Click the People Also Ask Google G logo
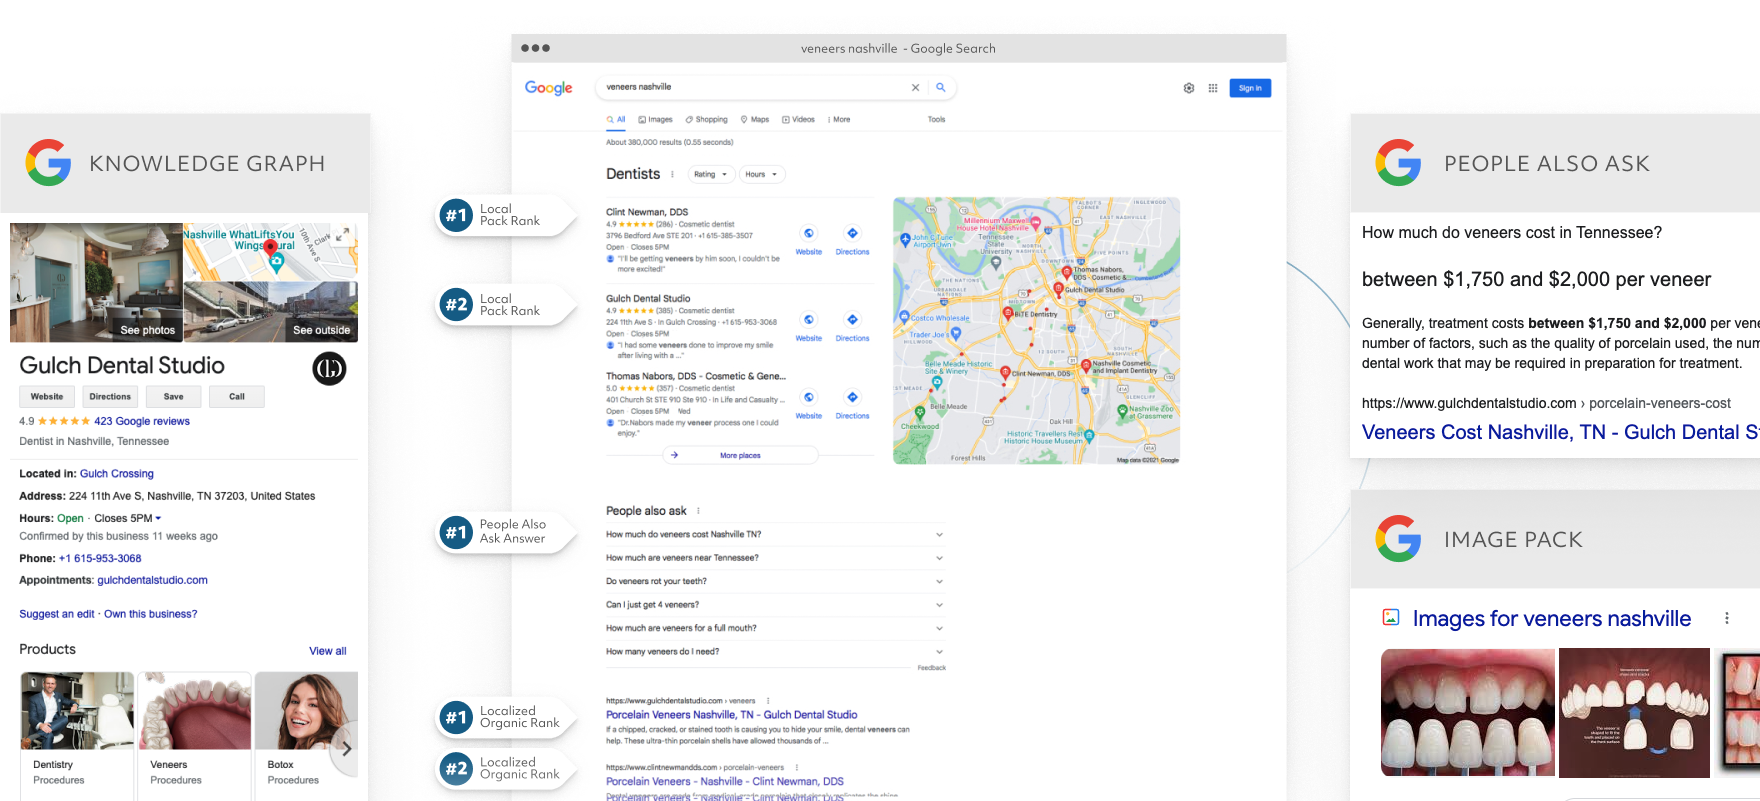 pyautogui.click(x=1398, y=163)
